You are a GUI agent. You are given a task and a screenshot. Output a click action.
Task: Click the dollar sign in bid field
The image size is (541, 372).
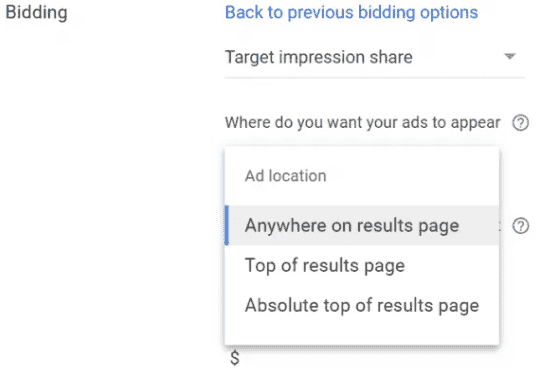coord(235,358)
